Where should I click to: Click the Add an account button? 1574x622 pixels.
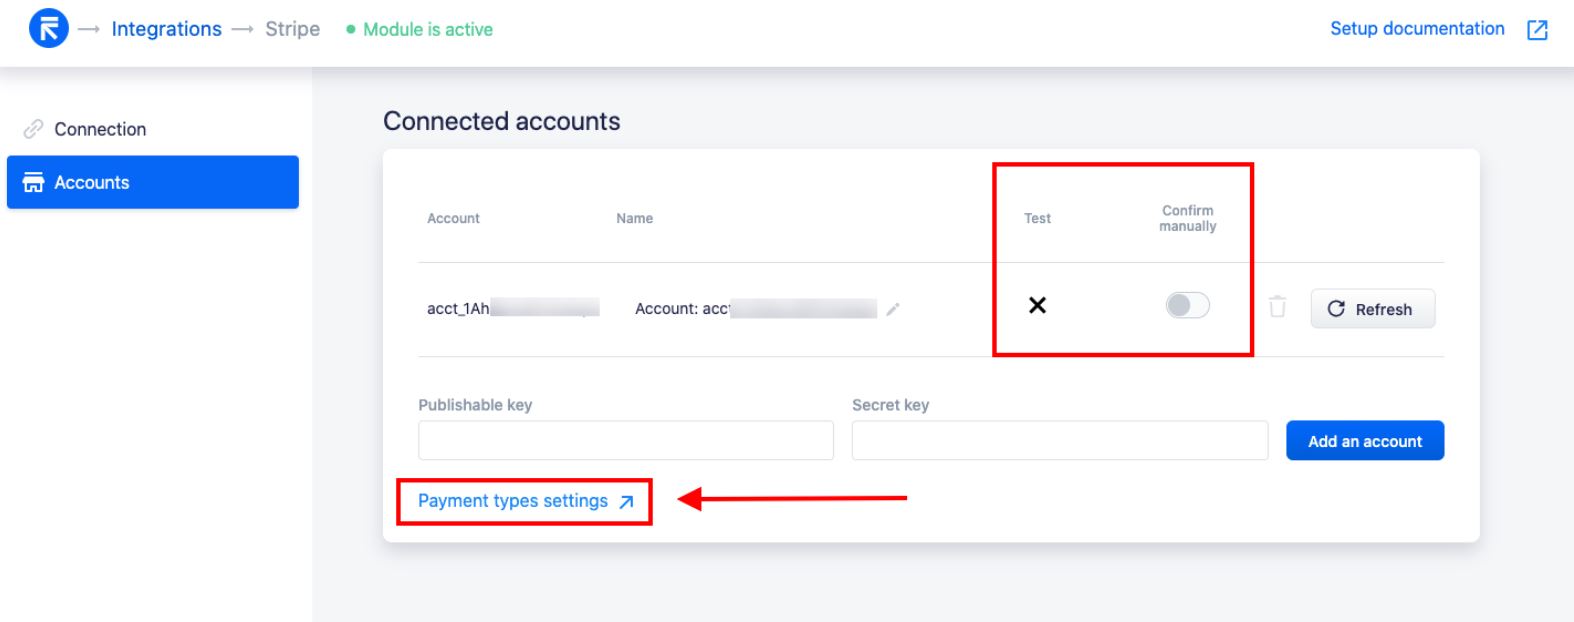1365,441
